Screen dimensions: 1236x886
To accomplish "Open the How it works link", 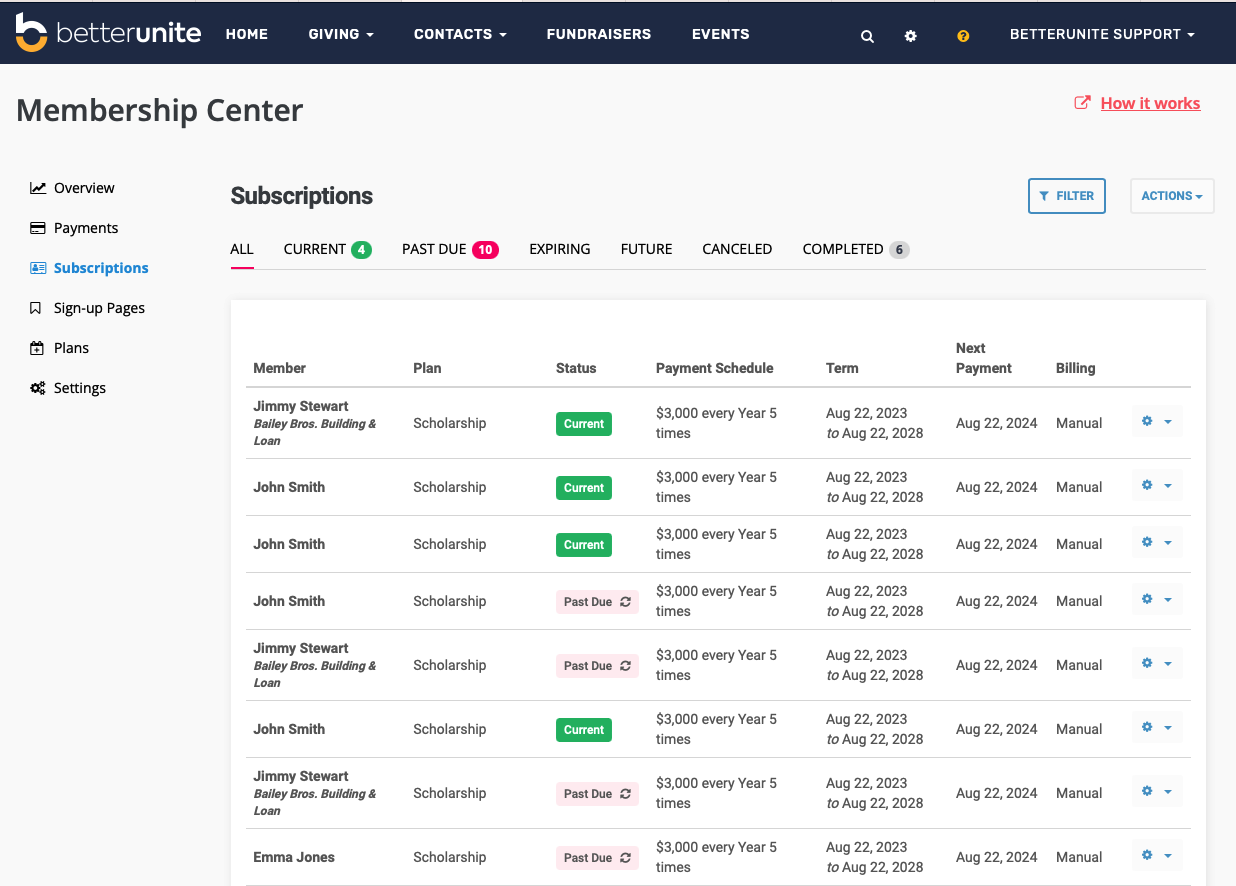I will click(1150, 102).
